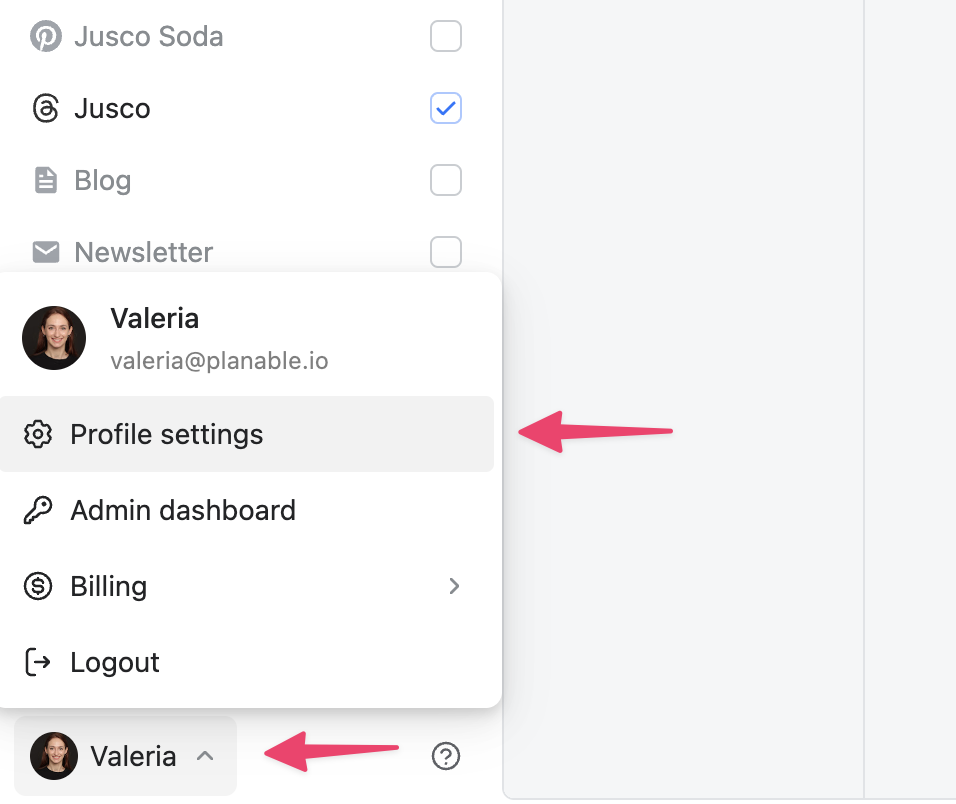956x804 pixels.
Task: Check the Newsletter checkbox
Action: [x=445, y=252]
